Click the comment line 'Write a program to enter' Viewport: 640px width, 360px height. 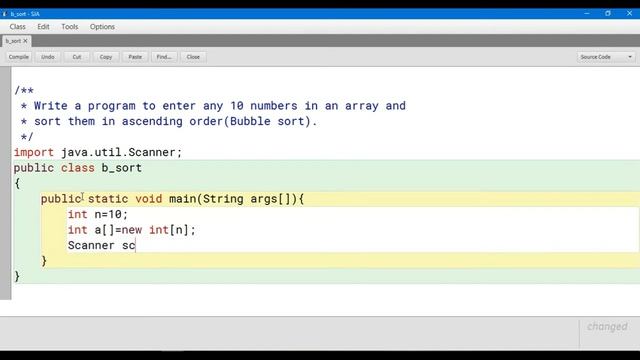(220, 106)
